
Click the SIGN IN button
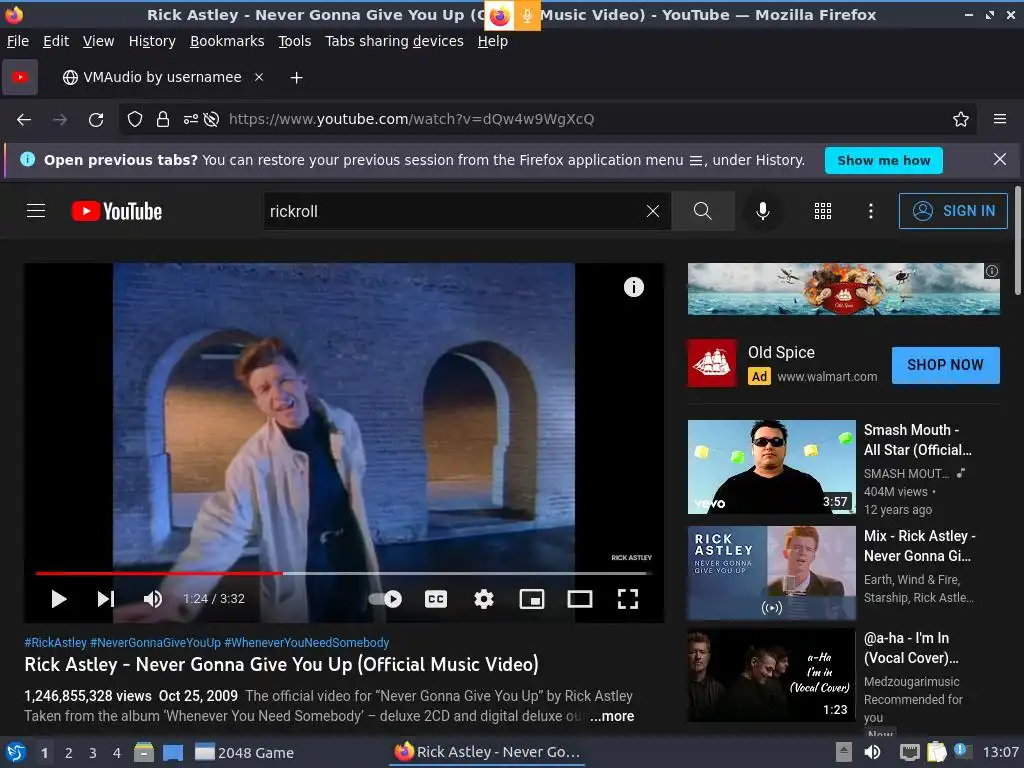coord(953,211)
